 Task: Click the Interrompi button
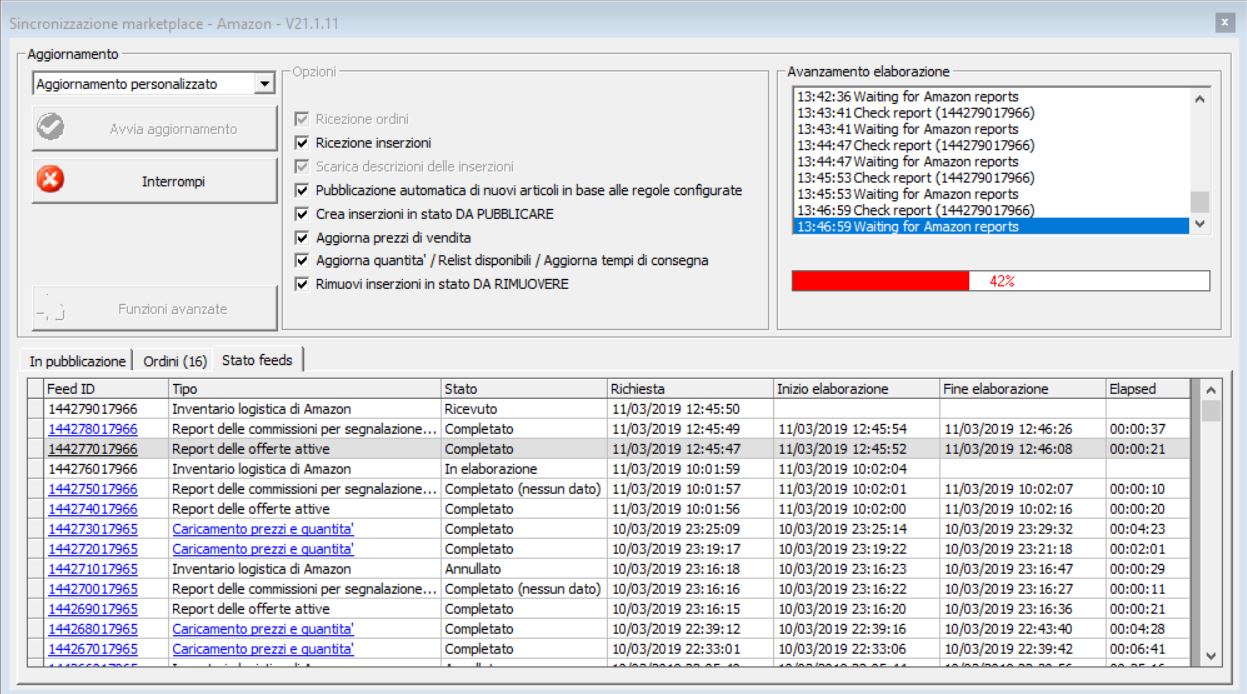tap(153, 182)
